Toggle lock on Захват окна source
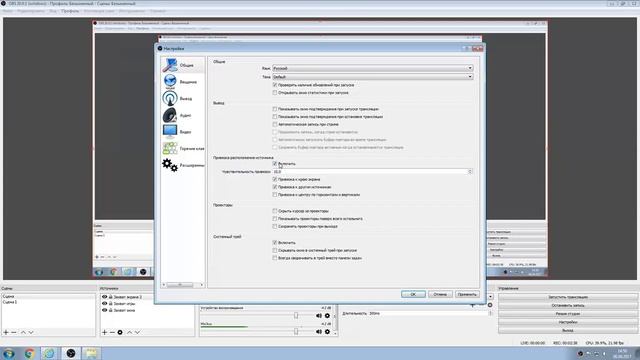640x360 pixels. (x=111, y=310)
